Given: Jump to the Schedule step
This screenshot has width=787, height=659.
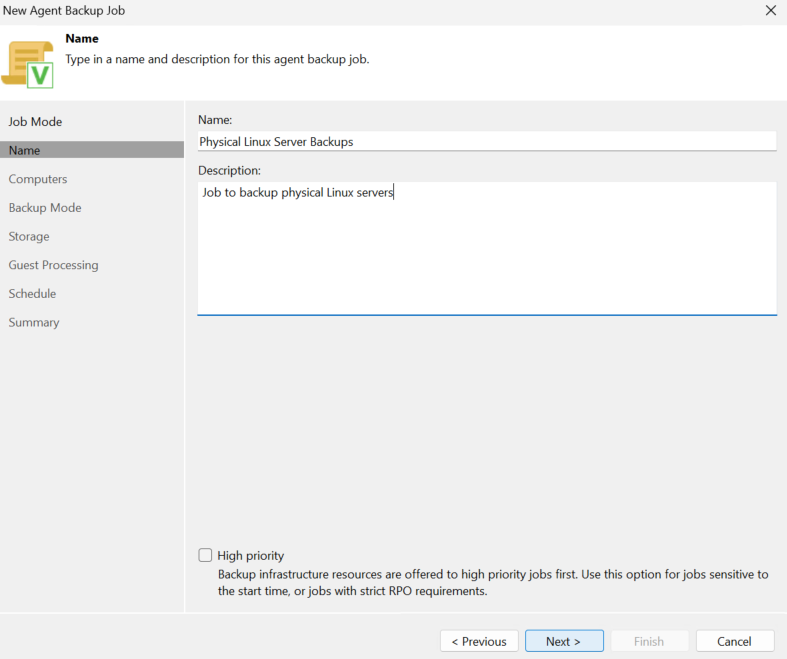Looking at the screenshot, I should coord(32,294).
